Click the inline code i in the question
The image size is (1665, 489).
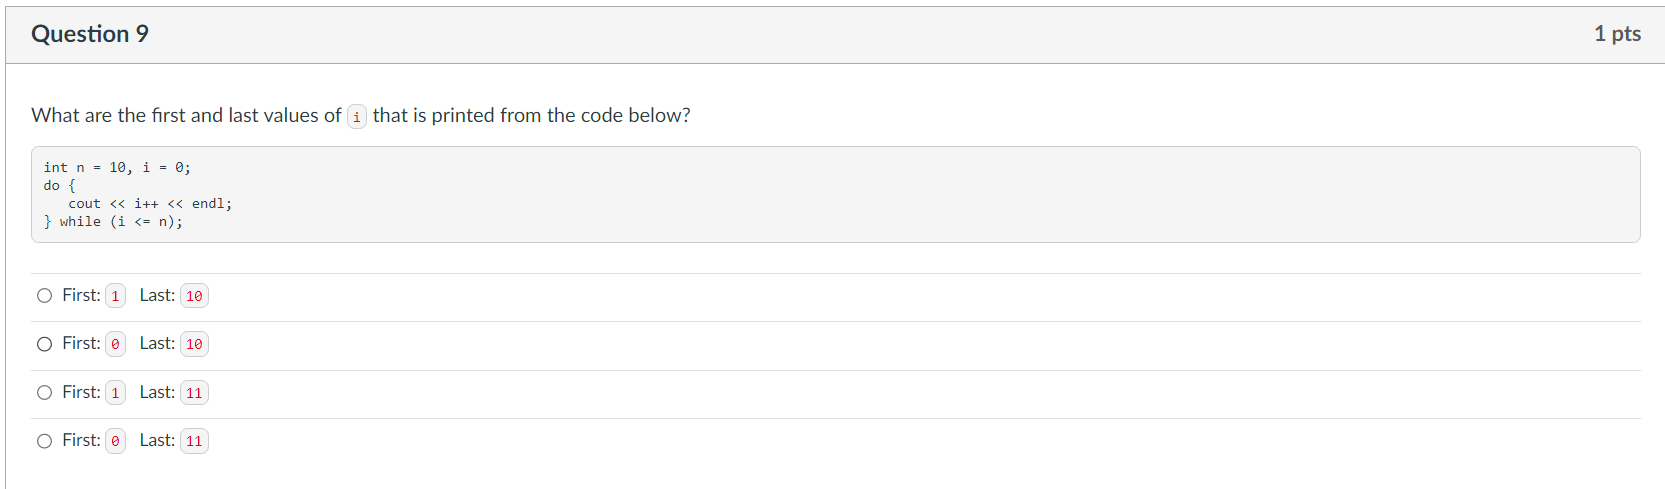(357, 117)
